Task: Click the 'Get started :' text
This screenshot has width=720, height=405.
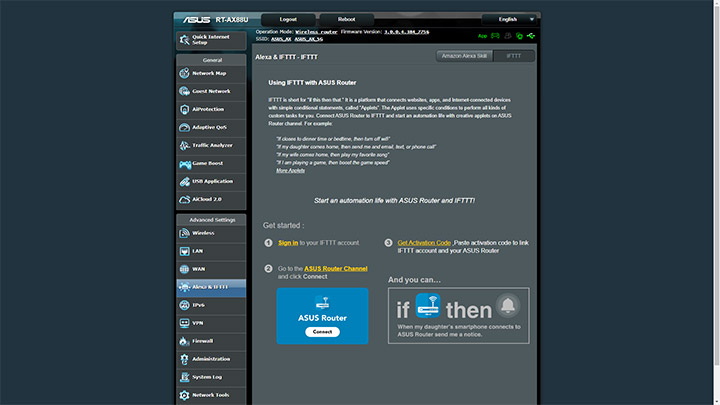Action: click(x=283, y=225)
